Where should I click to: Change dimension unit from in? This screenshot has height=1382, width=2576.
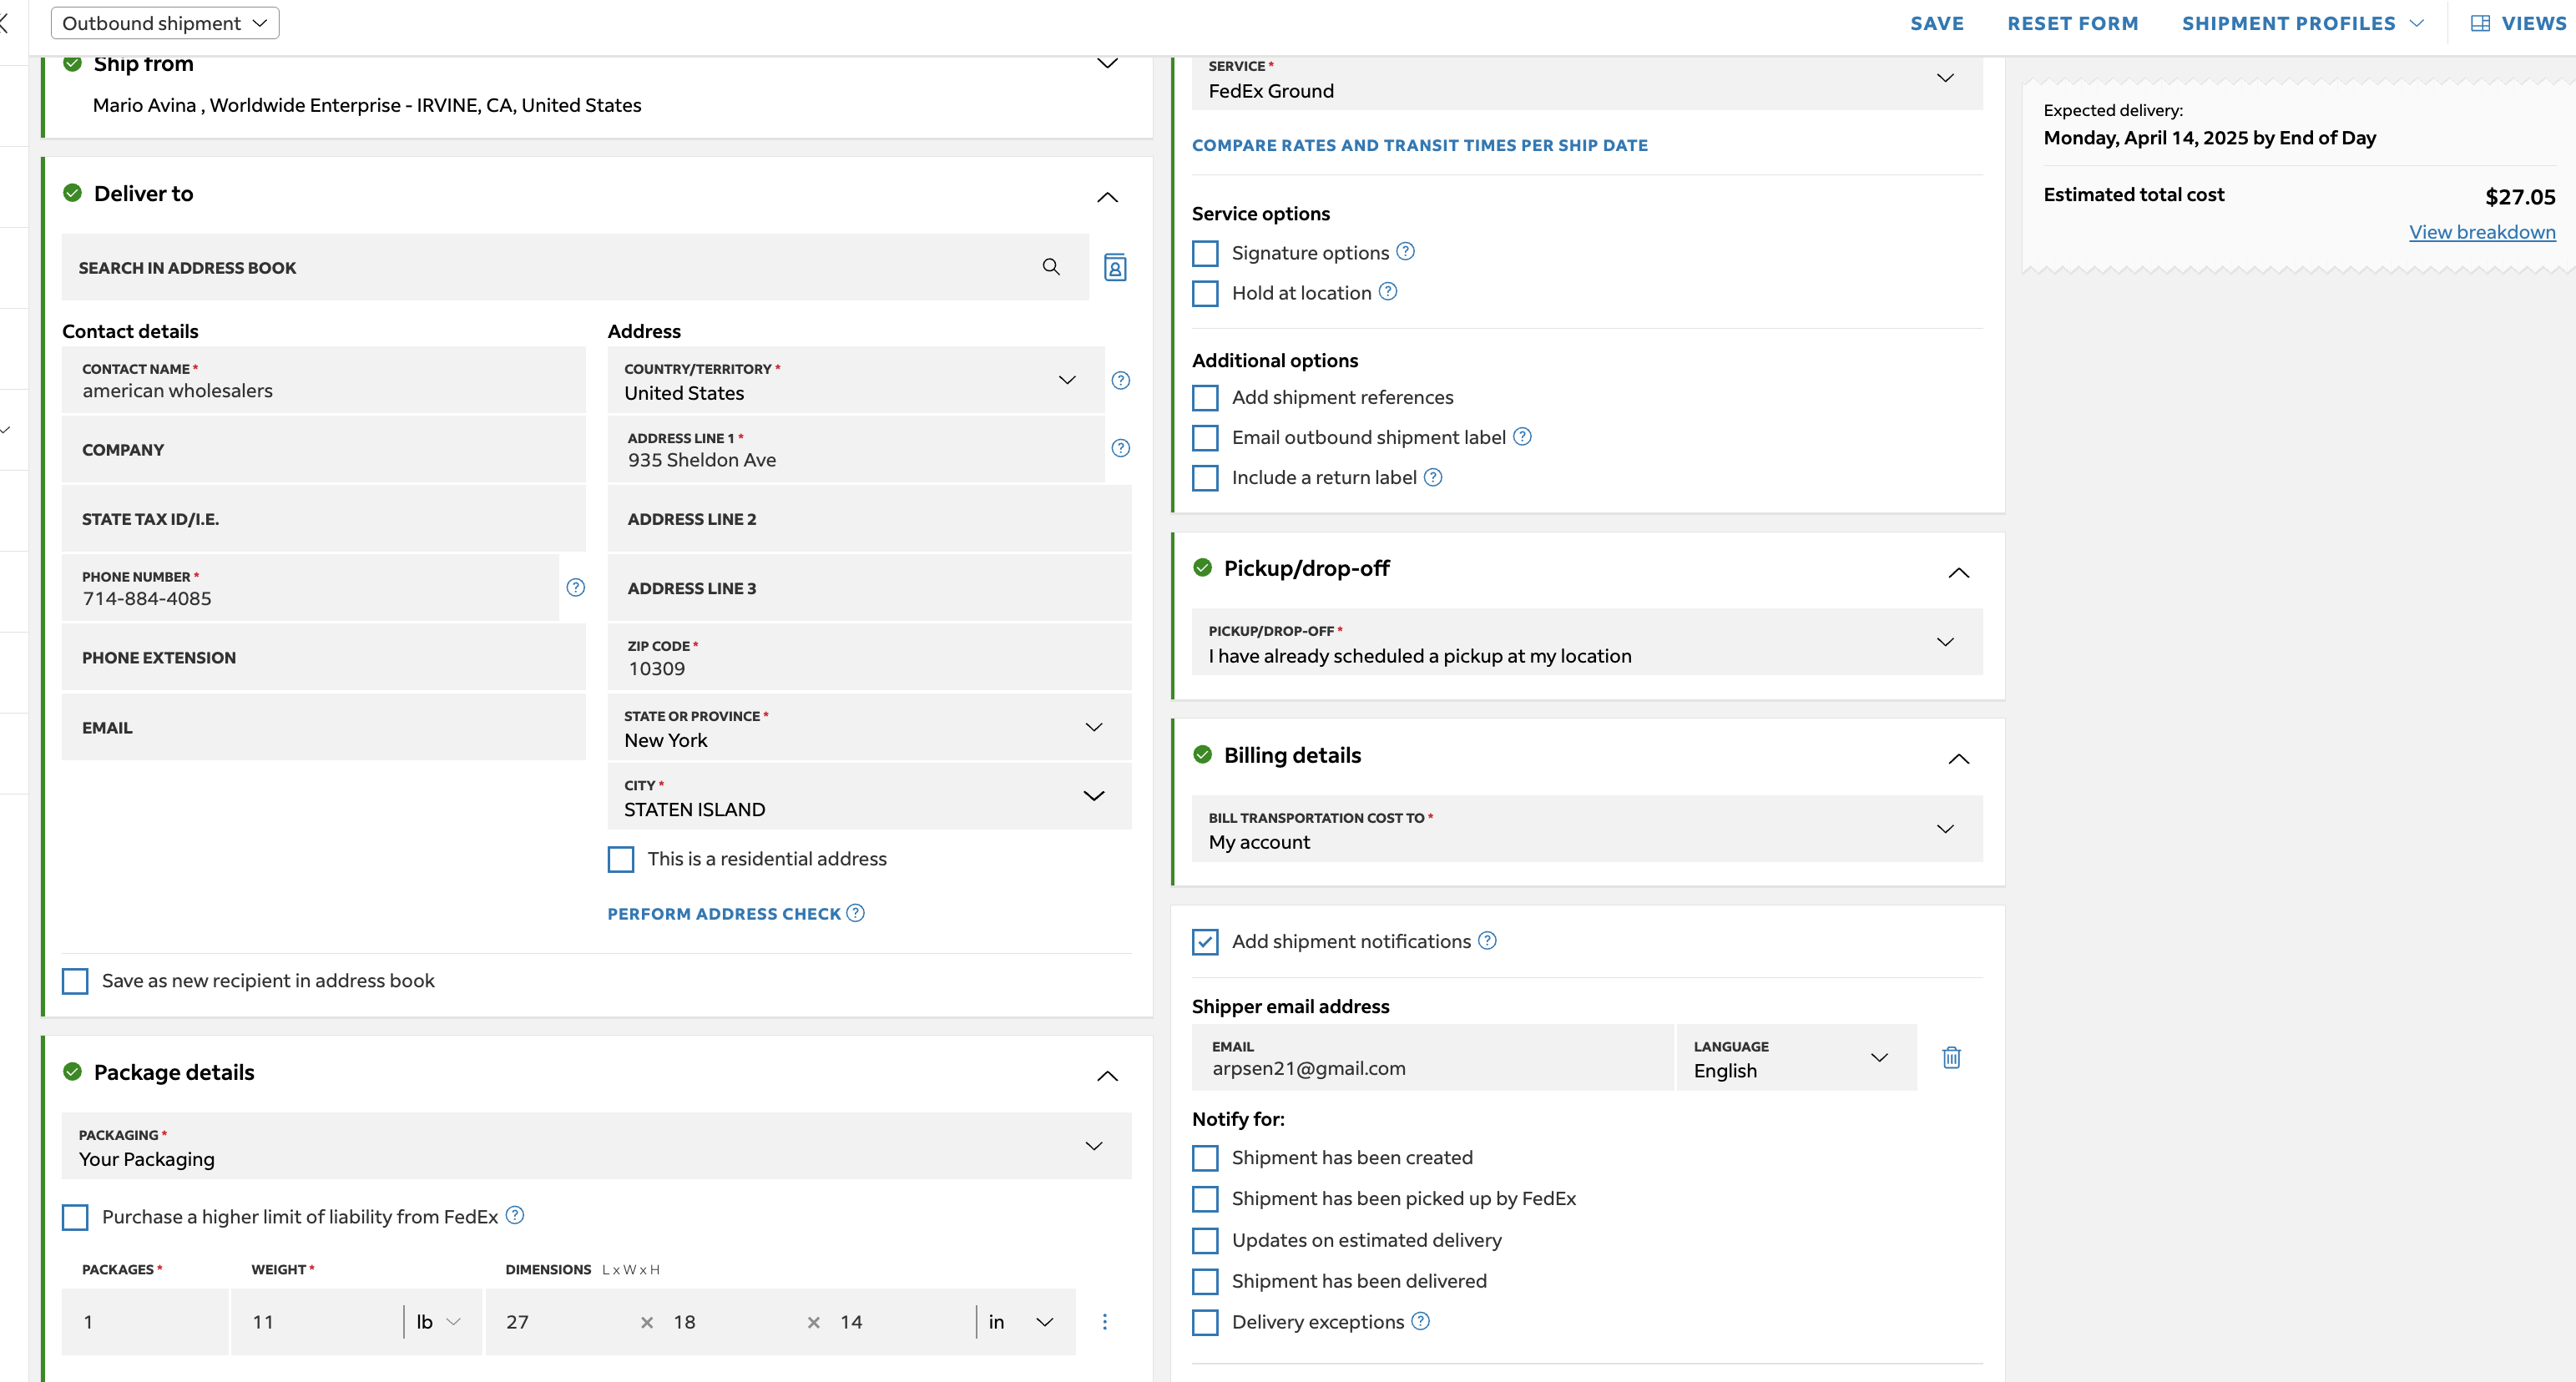(x=1022, y=1322)
